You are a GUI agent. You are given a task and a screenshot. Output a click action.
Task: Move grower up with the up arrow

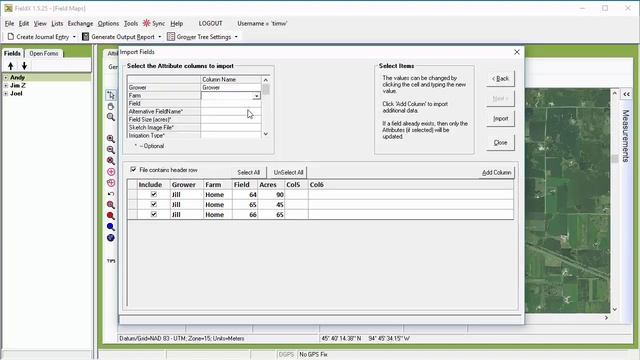click(x=11, y=66)
